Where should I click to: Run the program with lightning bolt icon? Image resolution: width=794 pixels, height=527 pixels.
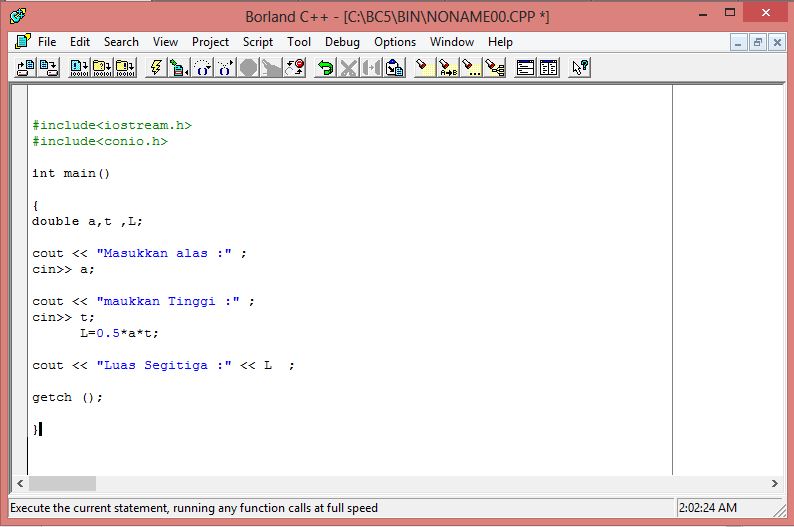pos(156,67)
